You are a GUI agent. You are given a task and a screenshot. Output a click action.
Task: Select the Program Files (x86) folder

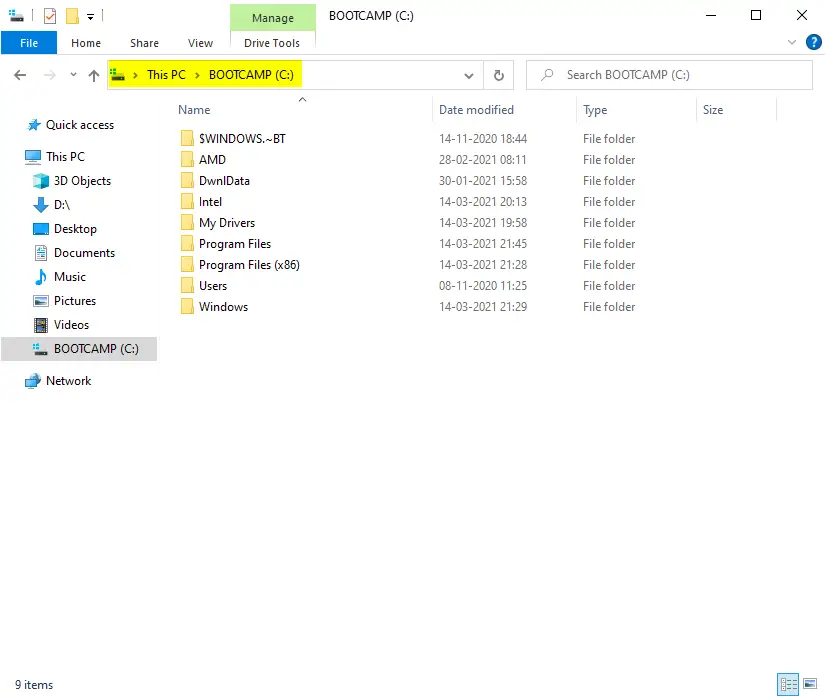click(249, 264)
